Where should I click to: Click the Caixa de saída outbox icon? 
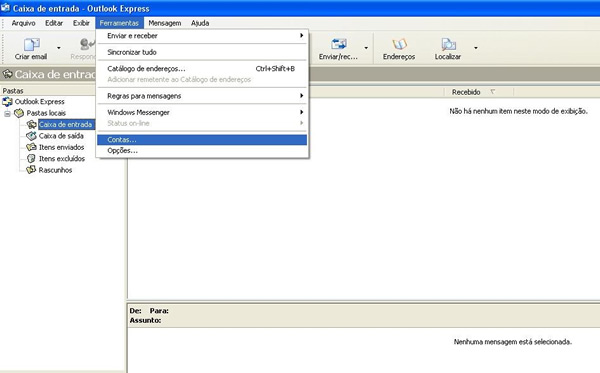coord(31,136)
